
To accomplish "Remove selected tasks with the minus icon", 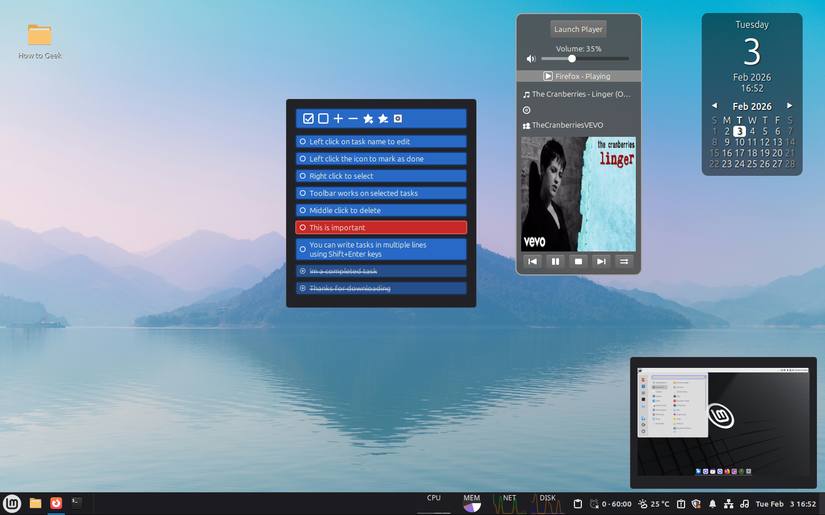I will click(x=353, y=118).
